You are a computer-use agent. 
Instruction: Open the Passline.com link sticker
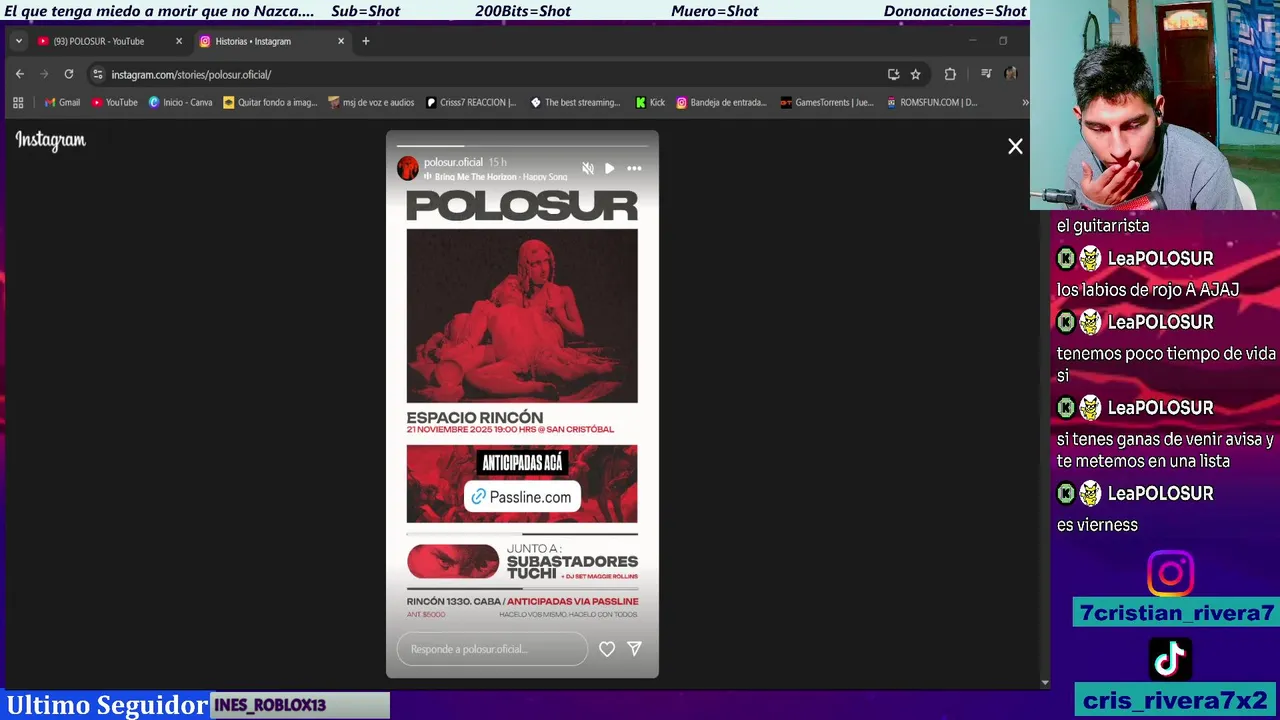click(x=522, y=497)
